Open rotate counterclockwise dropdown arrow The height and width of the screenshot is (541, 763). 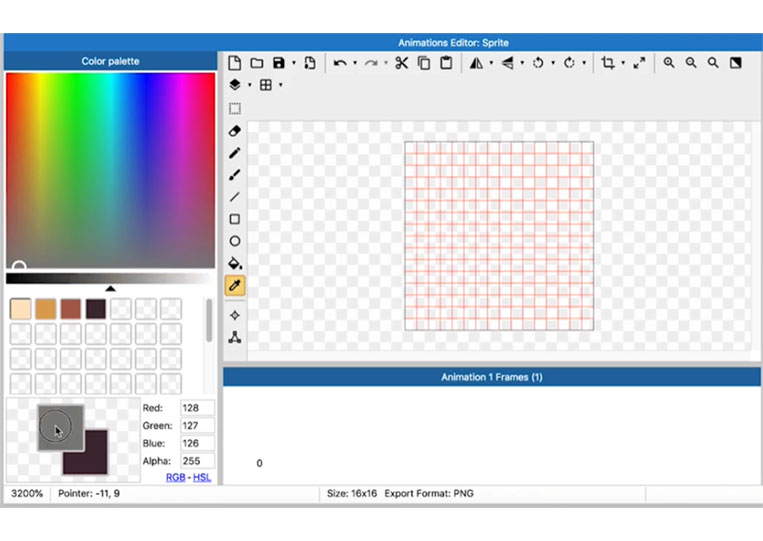click(553, 63)
